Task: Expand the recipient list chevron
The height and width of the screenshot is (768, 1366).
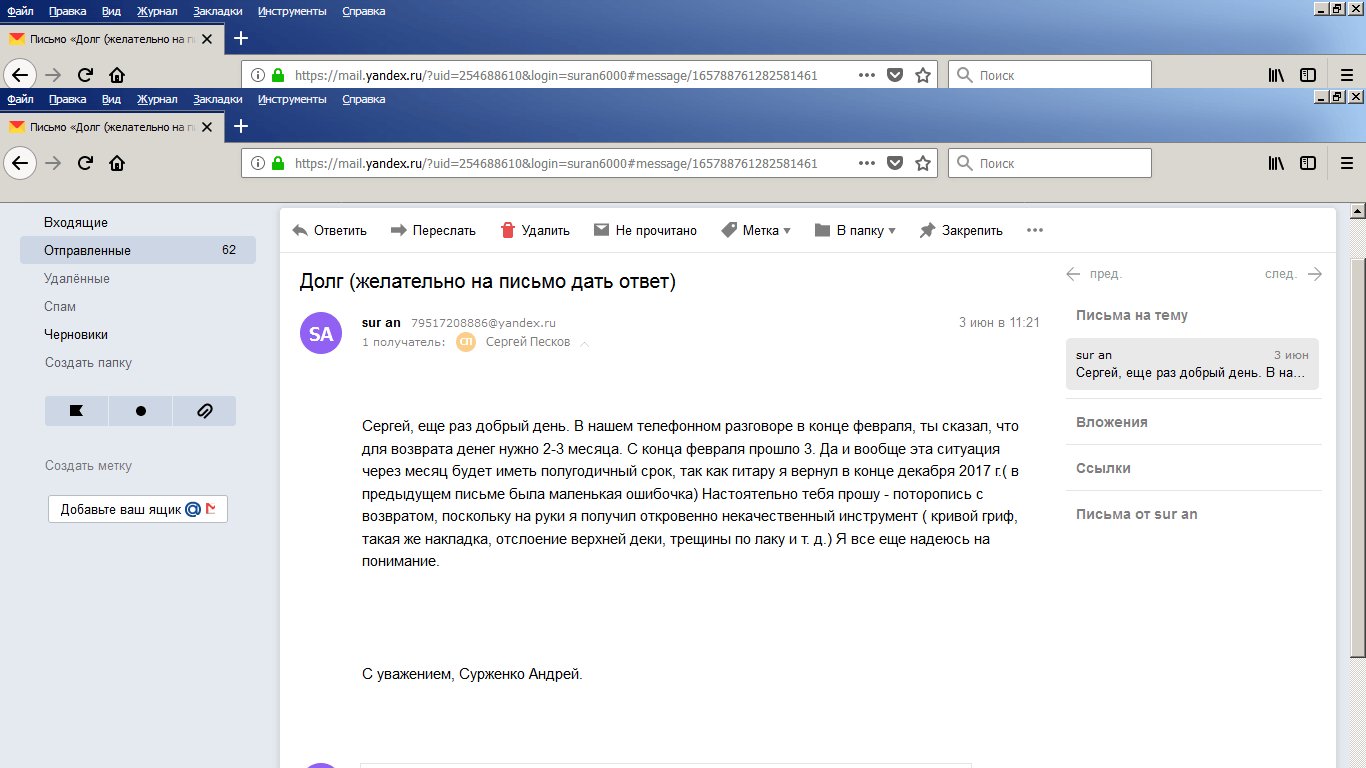Action: 585,343
